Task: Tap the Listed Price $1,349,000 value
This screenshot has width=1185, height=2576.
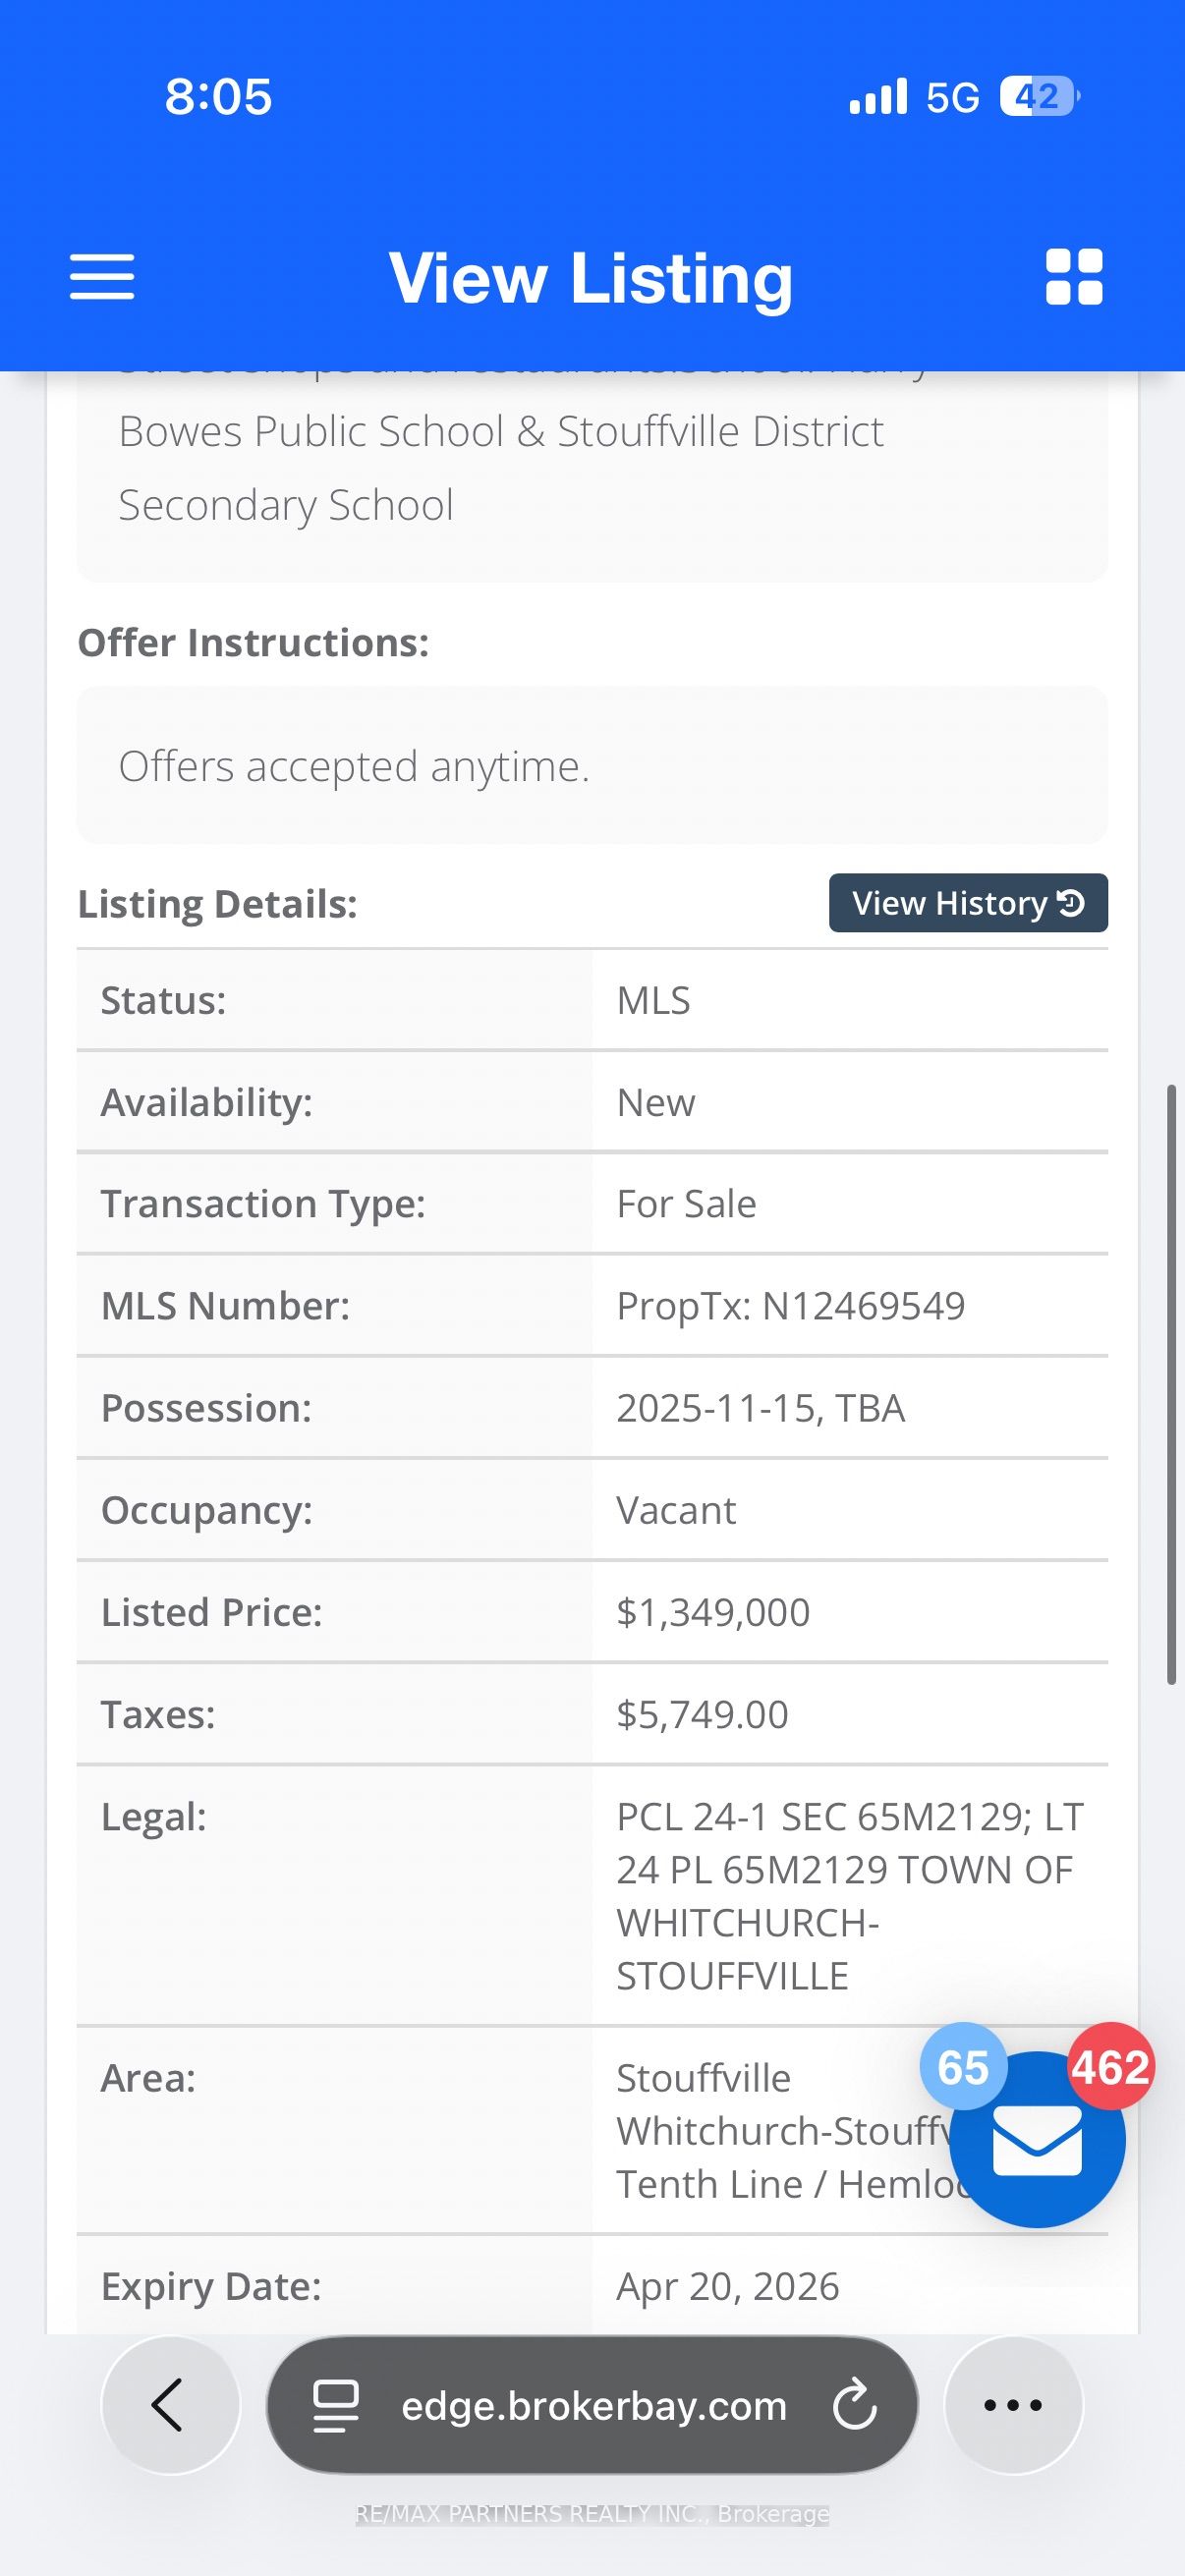Action: point(713,1612)
